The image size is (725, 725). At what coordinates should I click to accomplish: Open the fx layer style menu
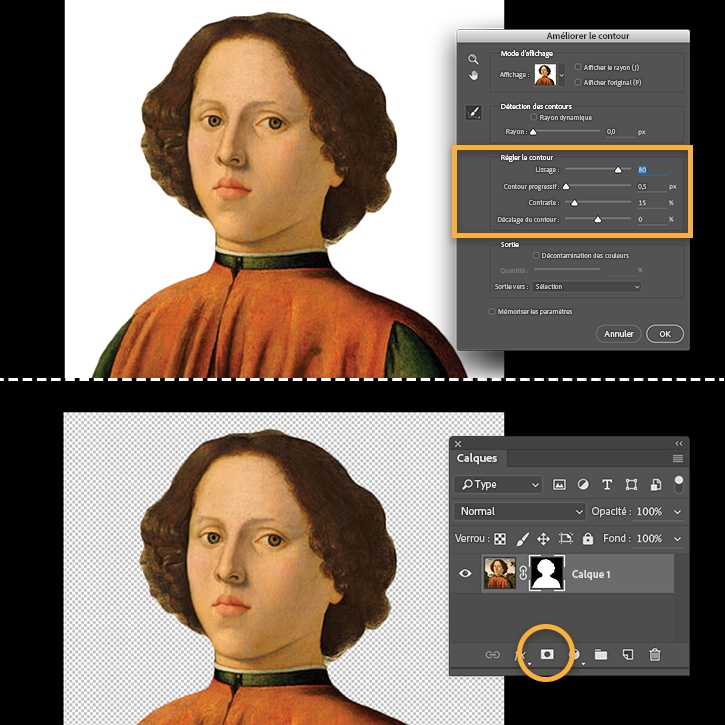(520, 655)
